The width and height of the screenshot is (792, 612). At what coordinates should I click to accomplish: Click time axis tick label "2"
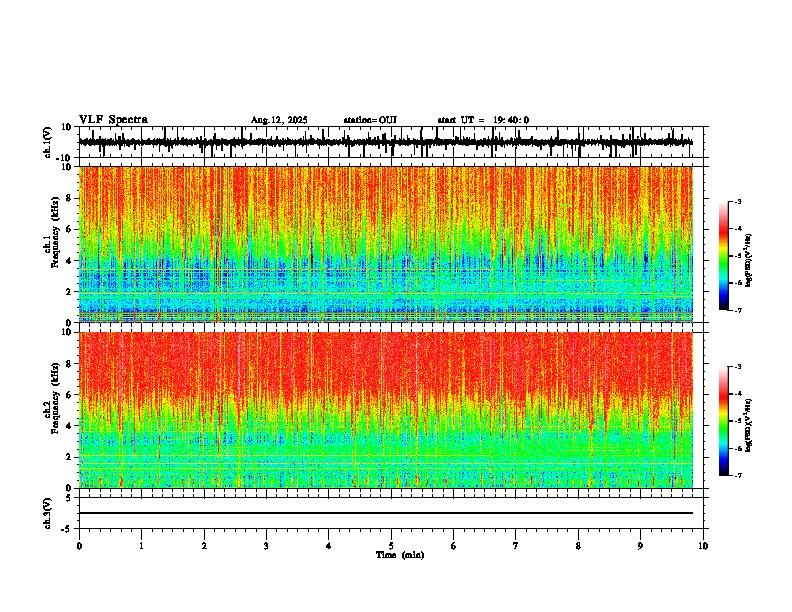[x=204, y=546]
